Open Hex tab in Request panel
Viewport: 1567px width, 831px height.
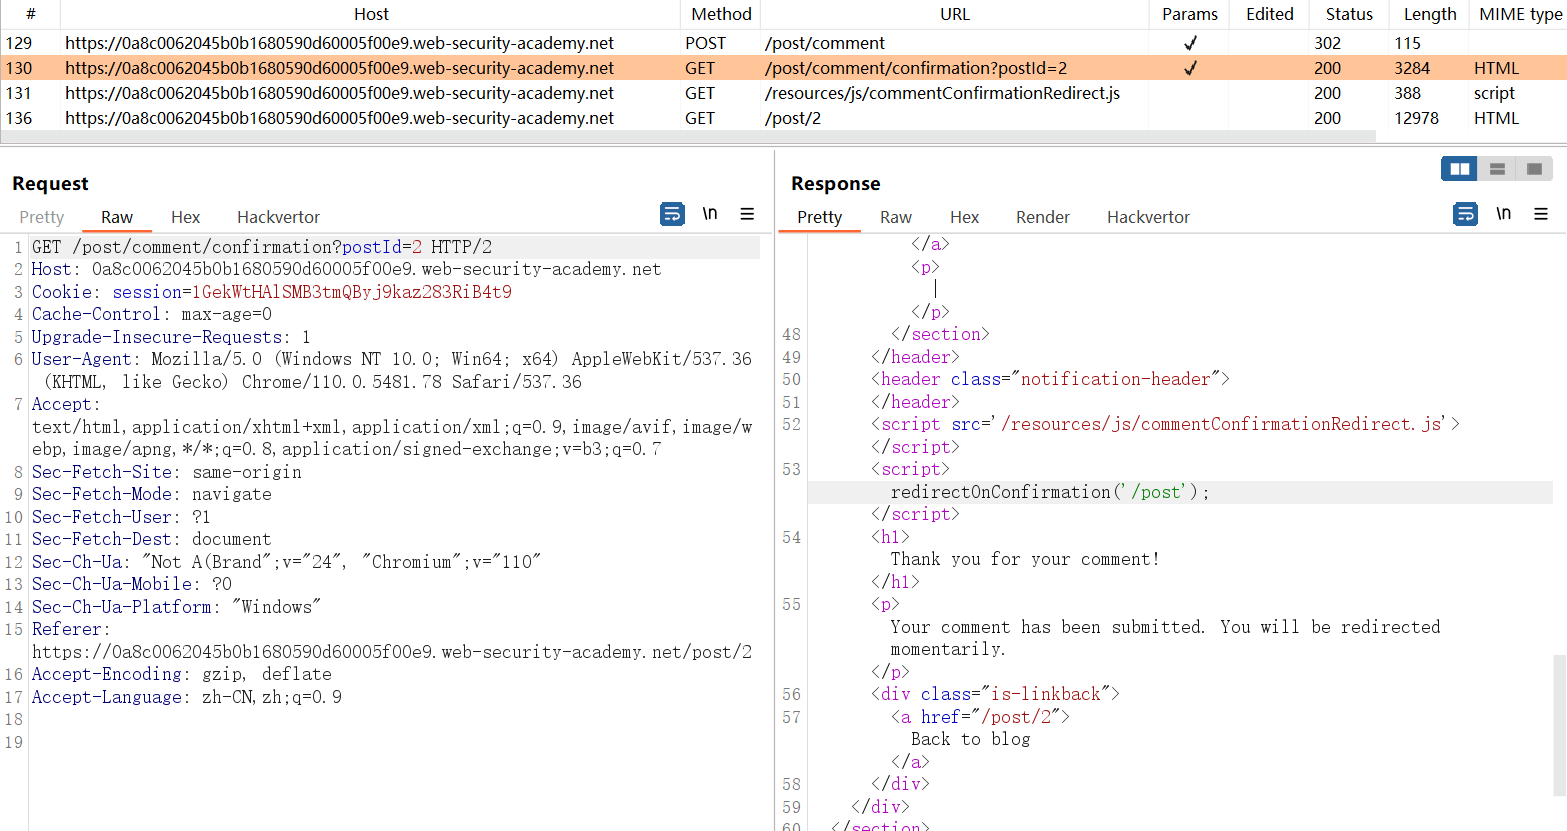[185, 217]
